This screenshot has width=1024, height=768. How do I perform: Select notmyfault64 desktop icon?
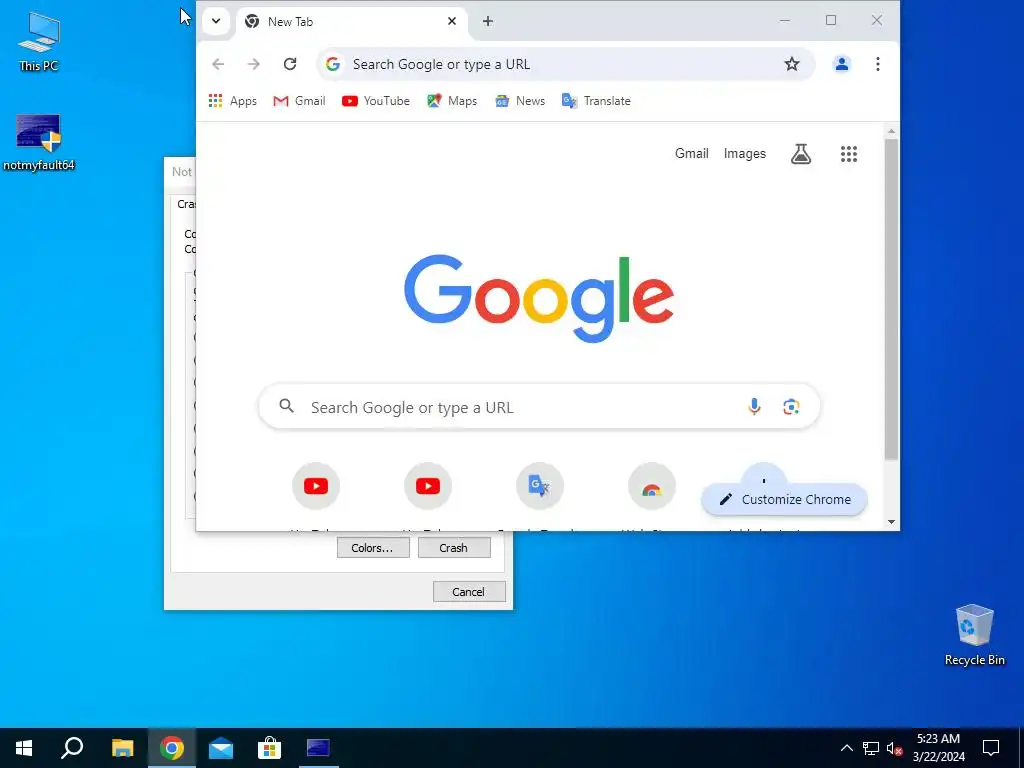coord(39,142)
